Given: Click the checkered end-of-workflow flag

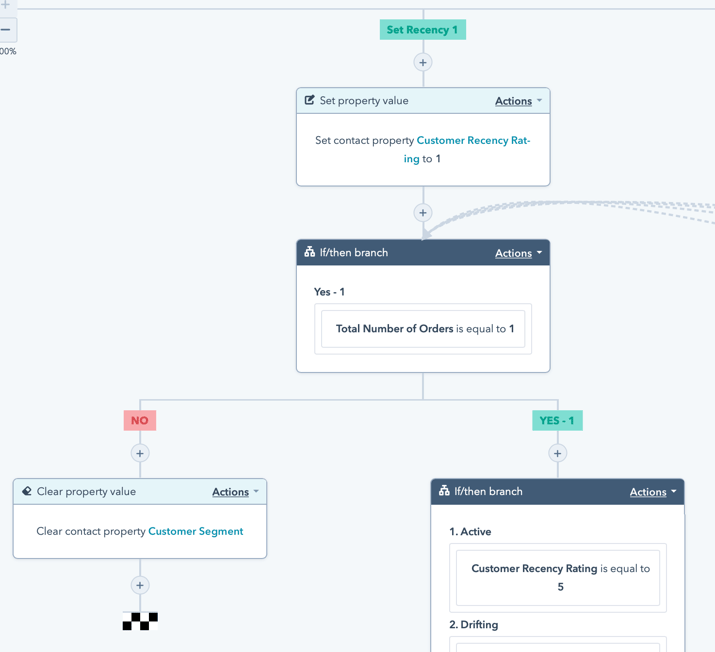Looking at the screenshot, I should tap(140, 621).
